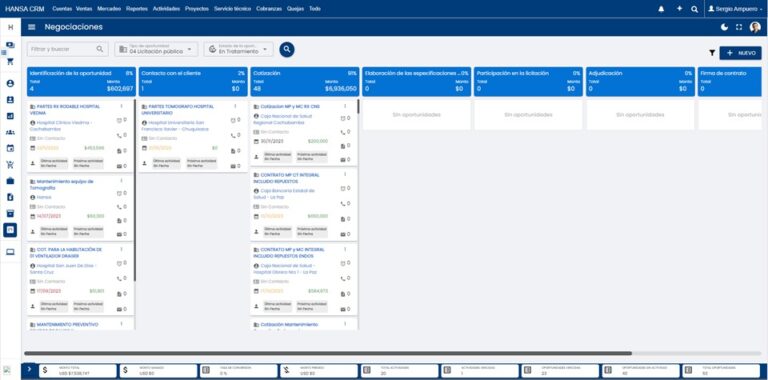The width and height of the screenshot is (768, 380).
Task: Click the Filtrar y buscar field
Action: [x=68, y=49]
